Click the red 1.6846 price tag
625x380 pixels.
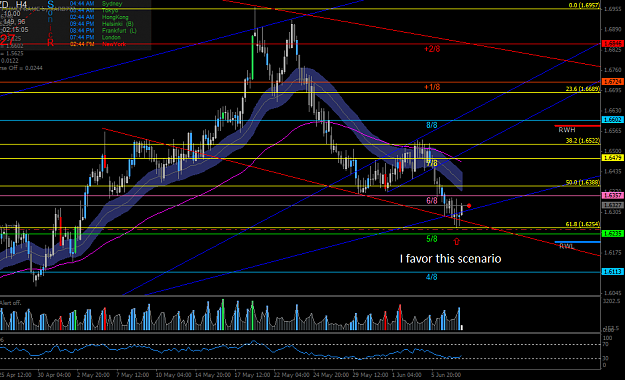click(x=613, y=44)
